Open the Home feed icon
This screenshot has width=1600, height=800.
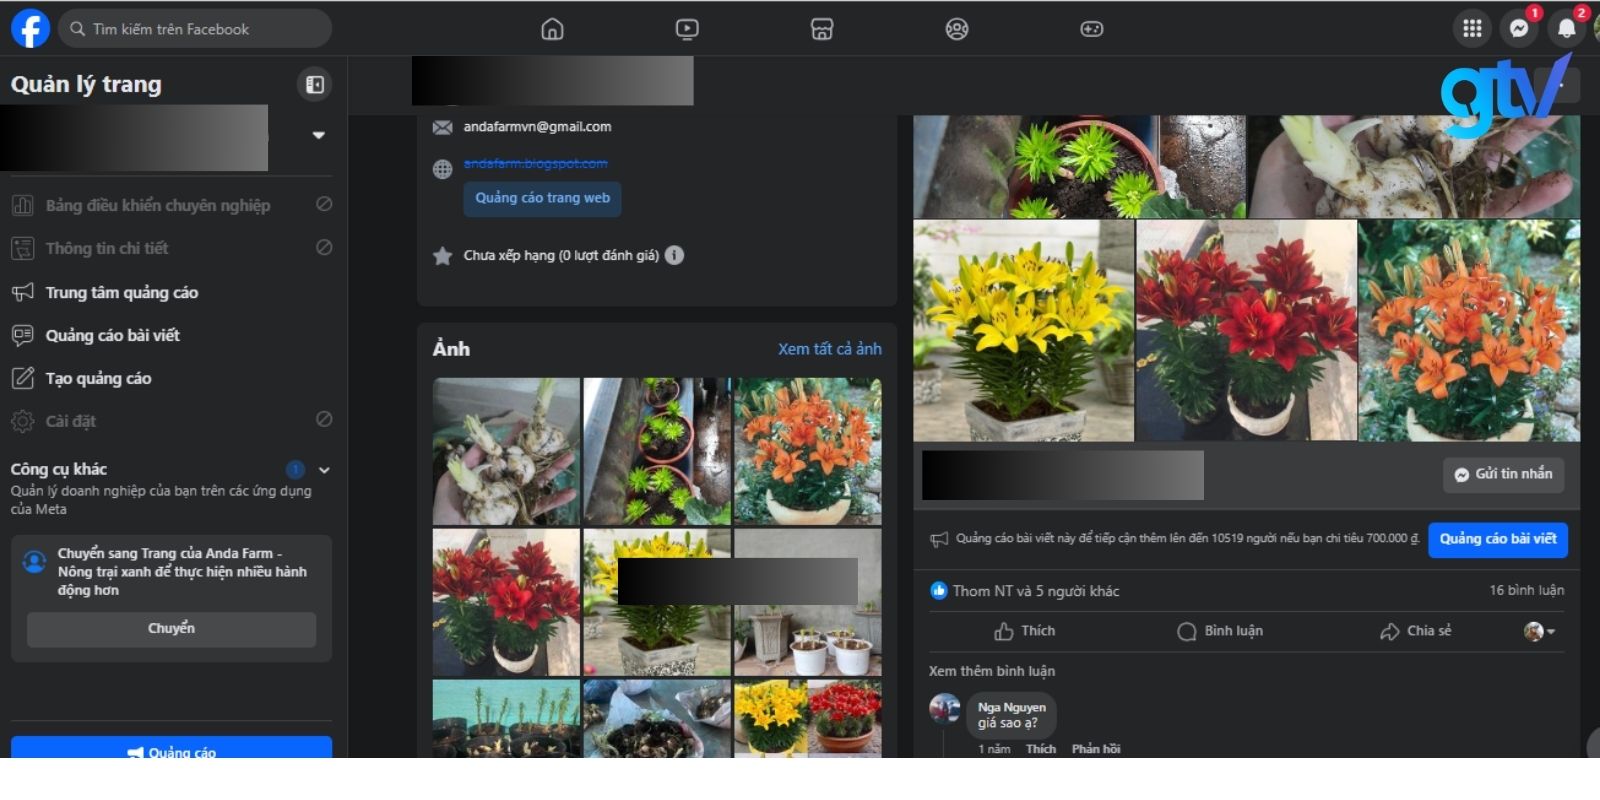point(552,29)
